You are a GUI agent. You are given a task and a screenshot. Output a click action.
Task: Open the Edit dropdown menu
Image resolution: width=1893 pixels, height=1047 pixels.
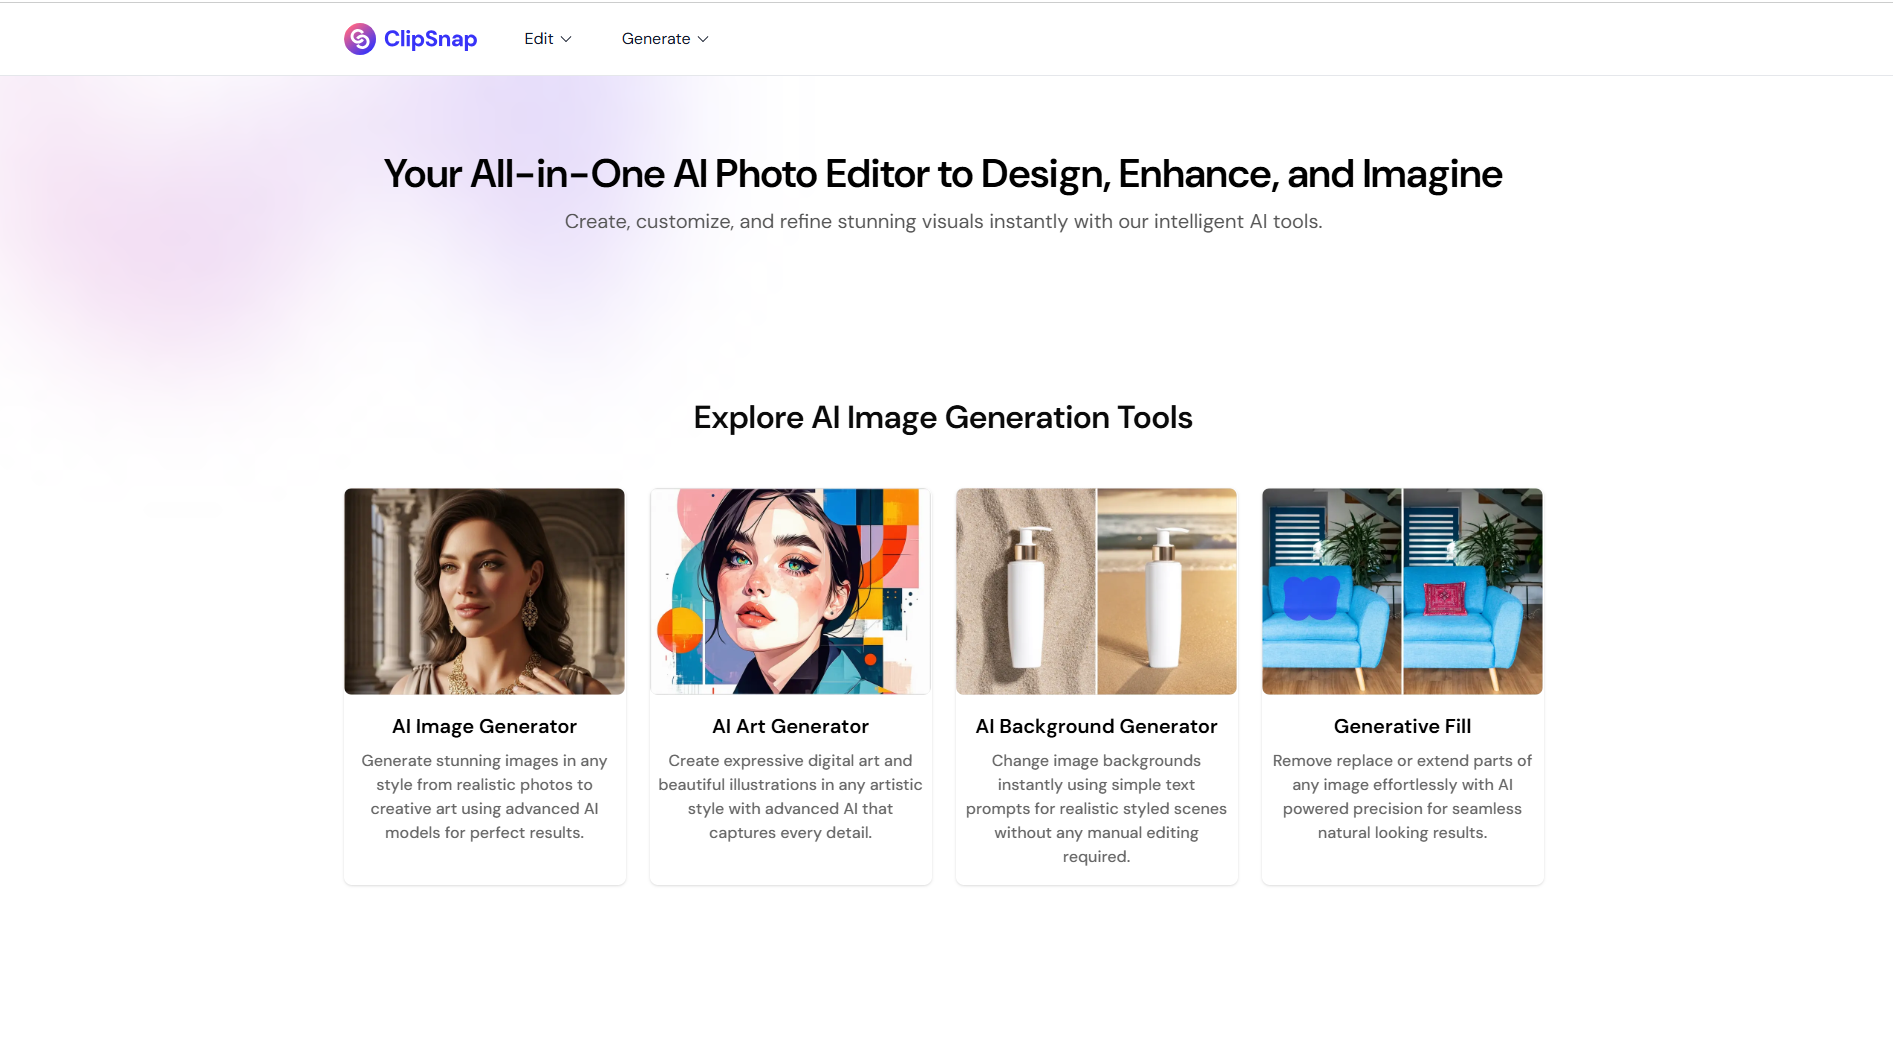pos(548,39)
